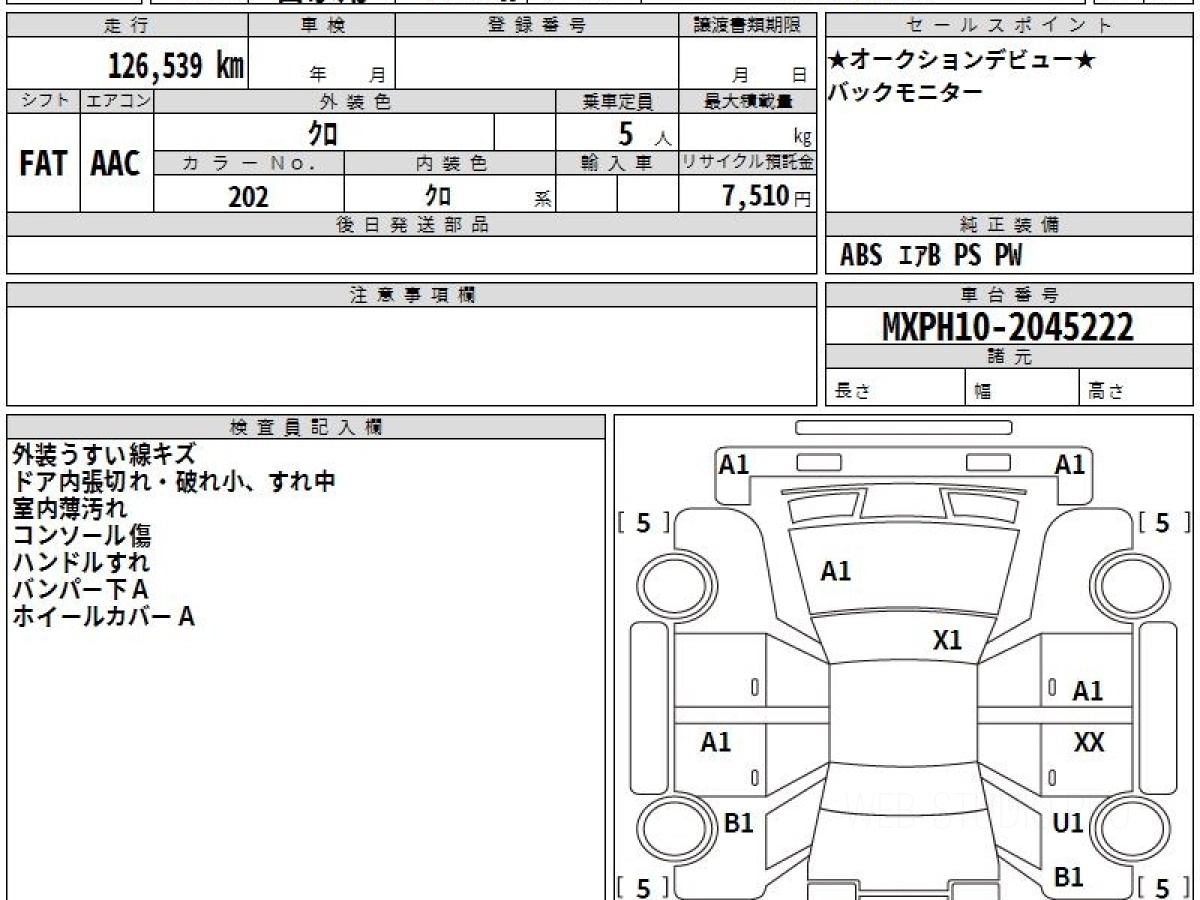Click the セールスポイント header
Screen dimensions: 1200x900
(x=1009, y=26)
